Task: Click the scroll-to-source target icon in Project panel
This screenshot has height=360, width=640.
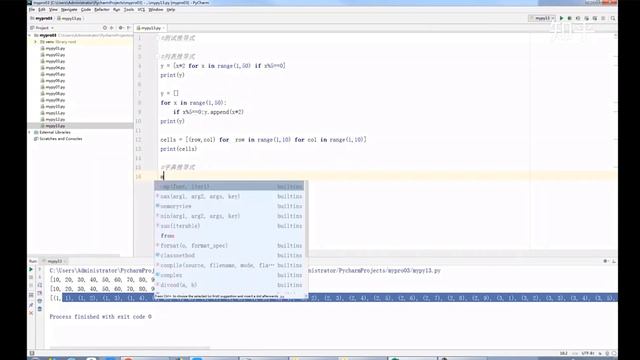Action: click(104, 28)
